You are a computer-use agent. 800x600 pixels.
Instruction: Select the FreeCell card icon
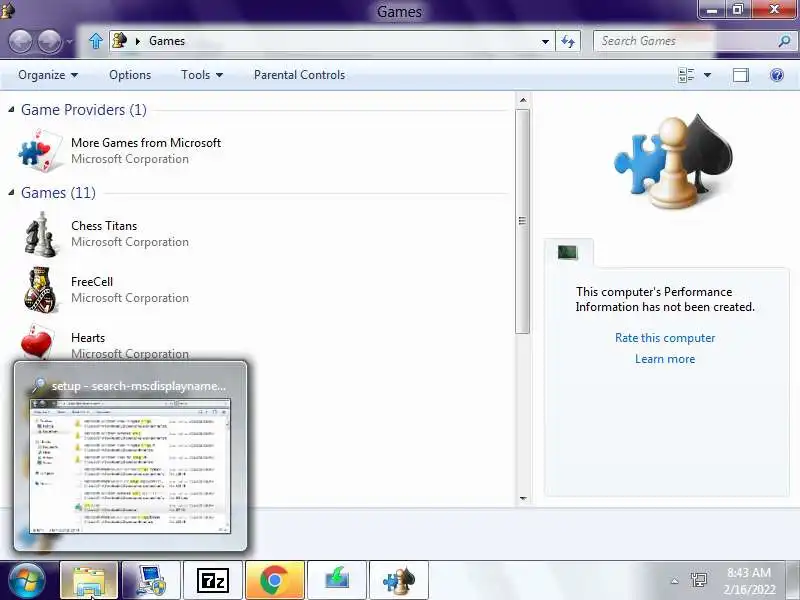pyautogui.click(x=40, y=290)
